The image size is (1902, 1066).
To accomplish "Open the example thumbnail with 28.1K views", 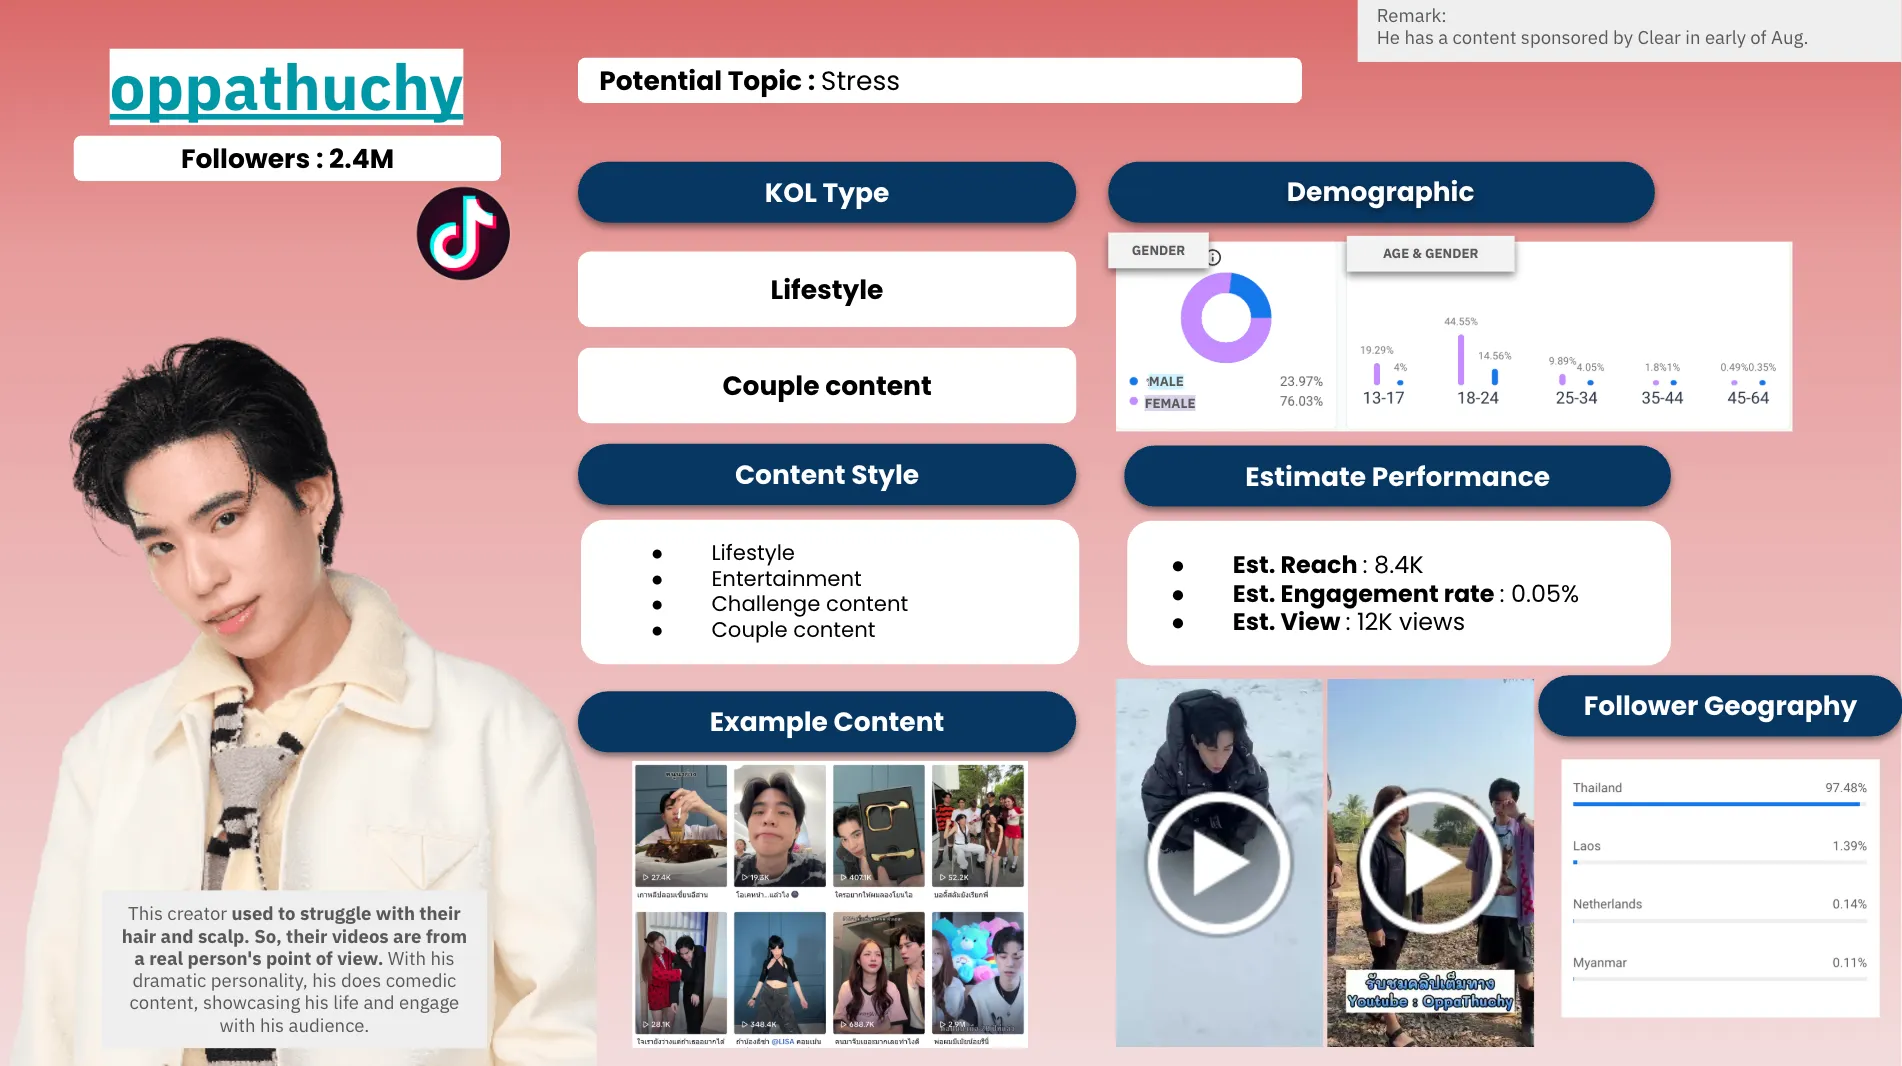I will point(681,973).
